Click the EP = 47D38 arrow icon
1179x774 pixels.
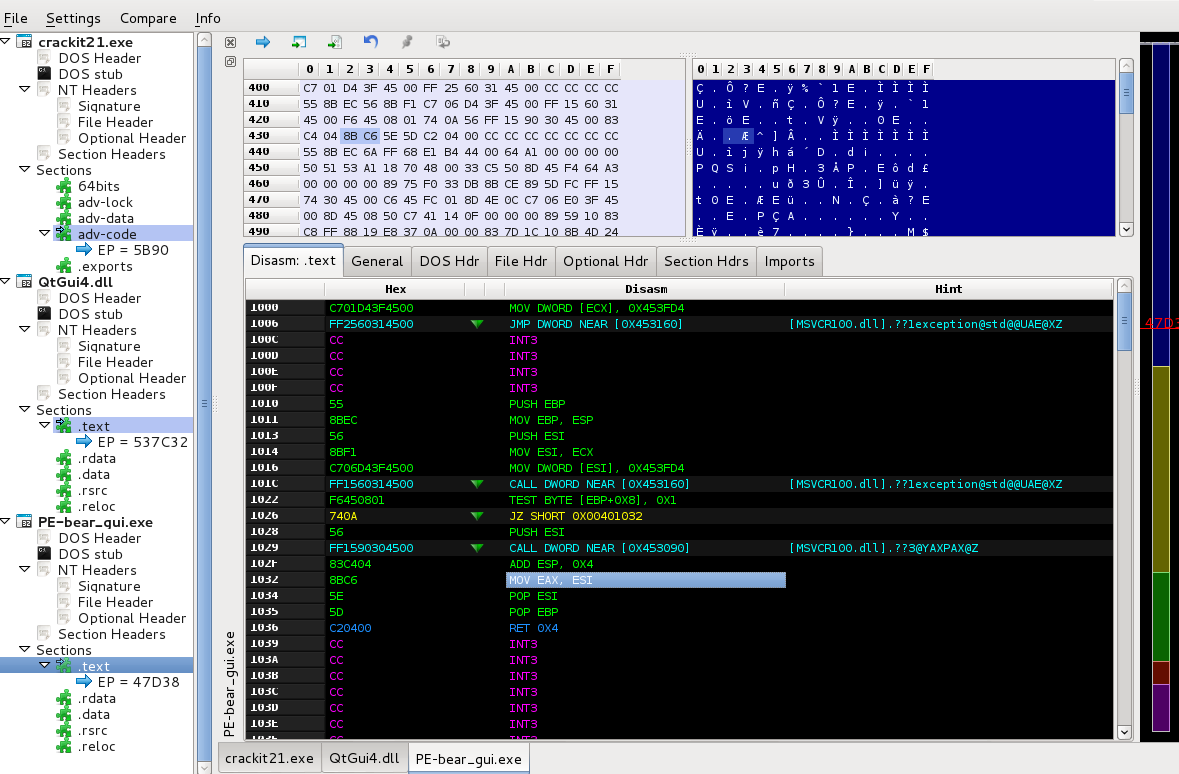(x=83, y=681)
